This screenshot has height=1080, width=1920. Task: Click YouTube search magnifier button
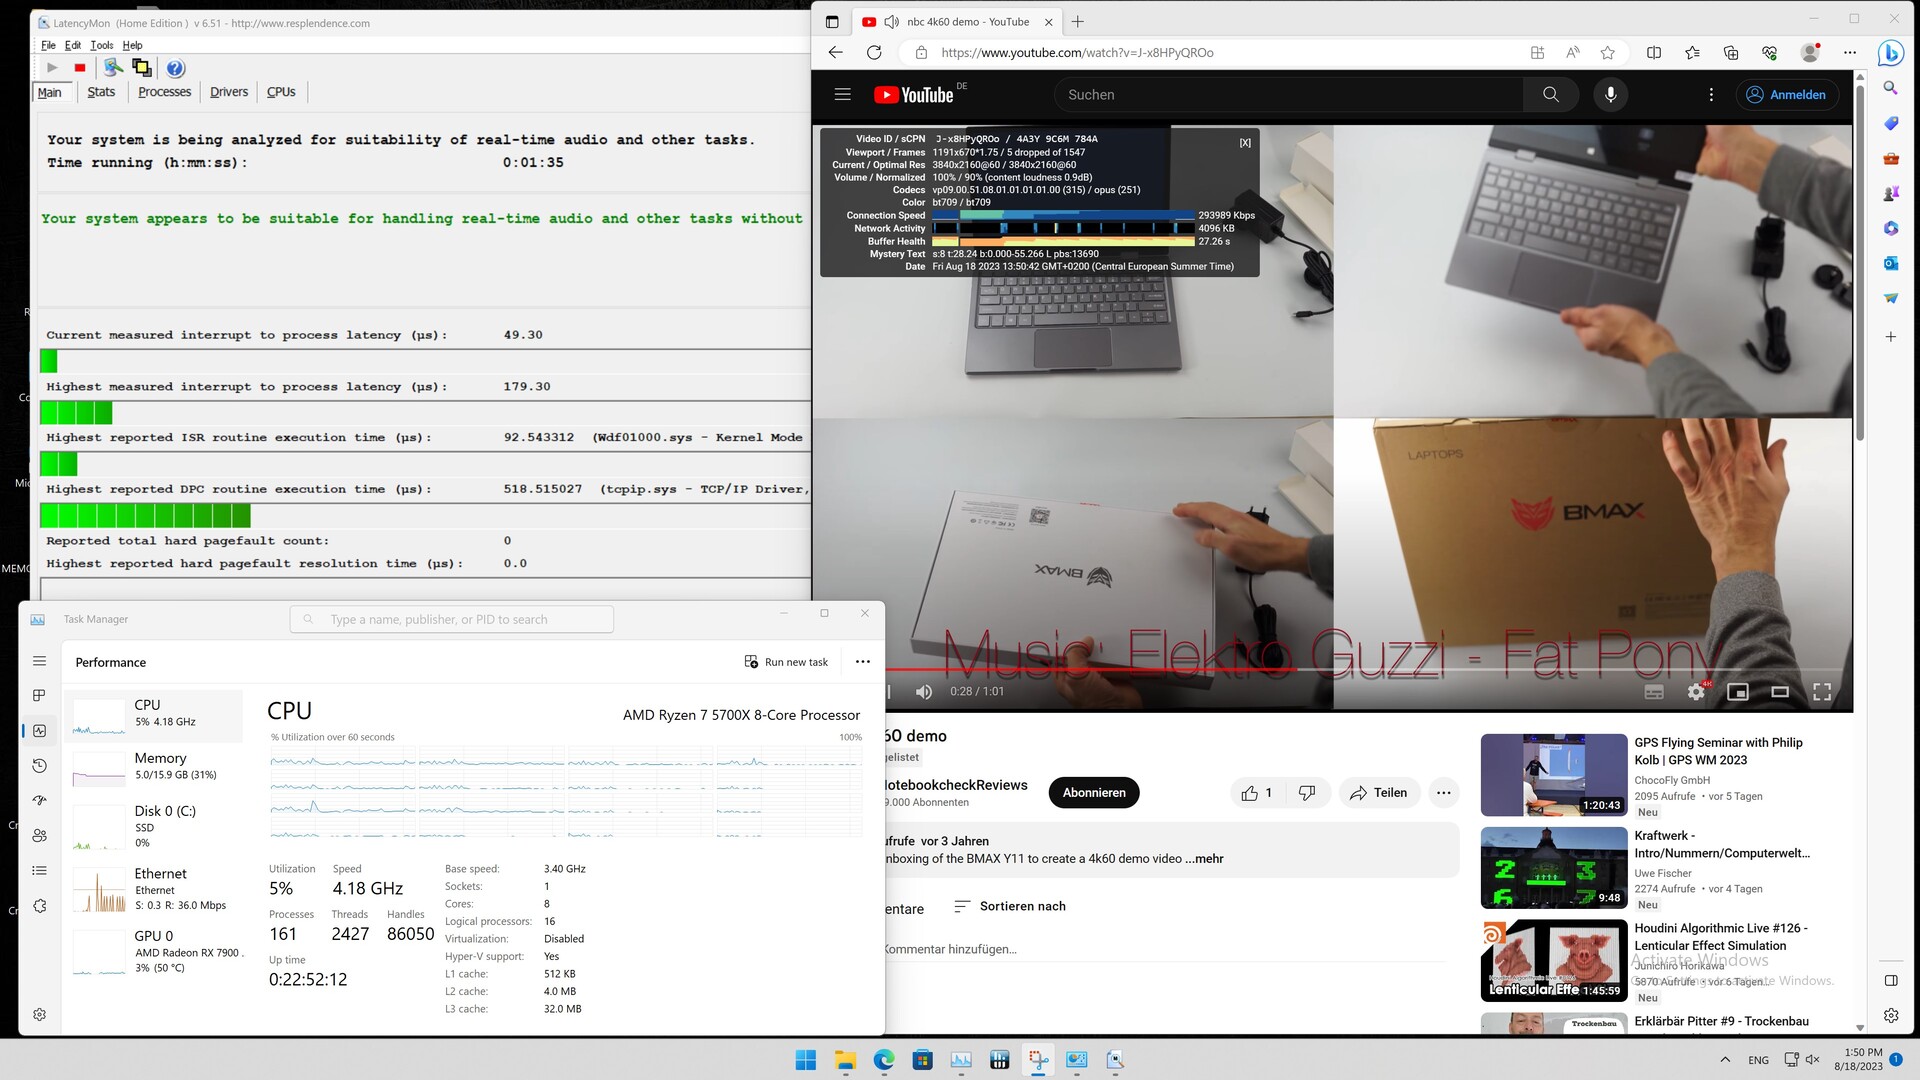(1551, 94)
